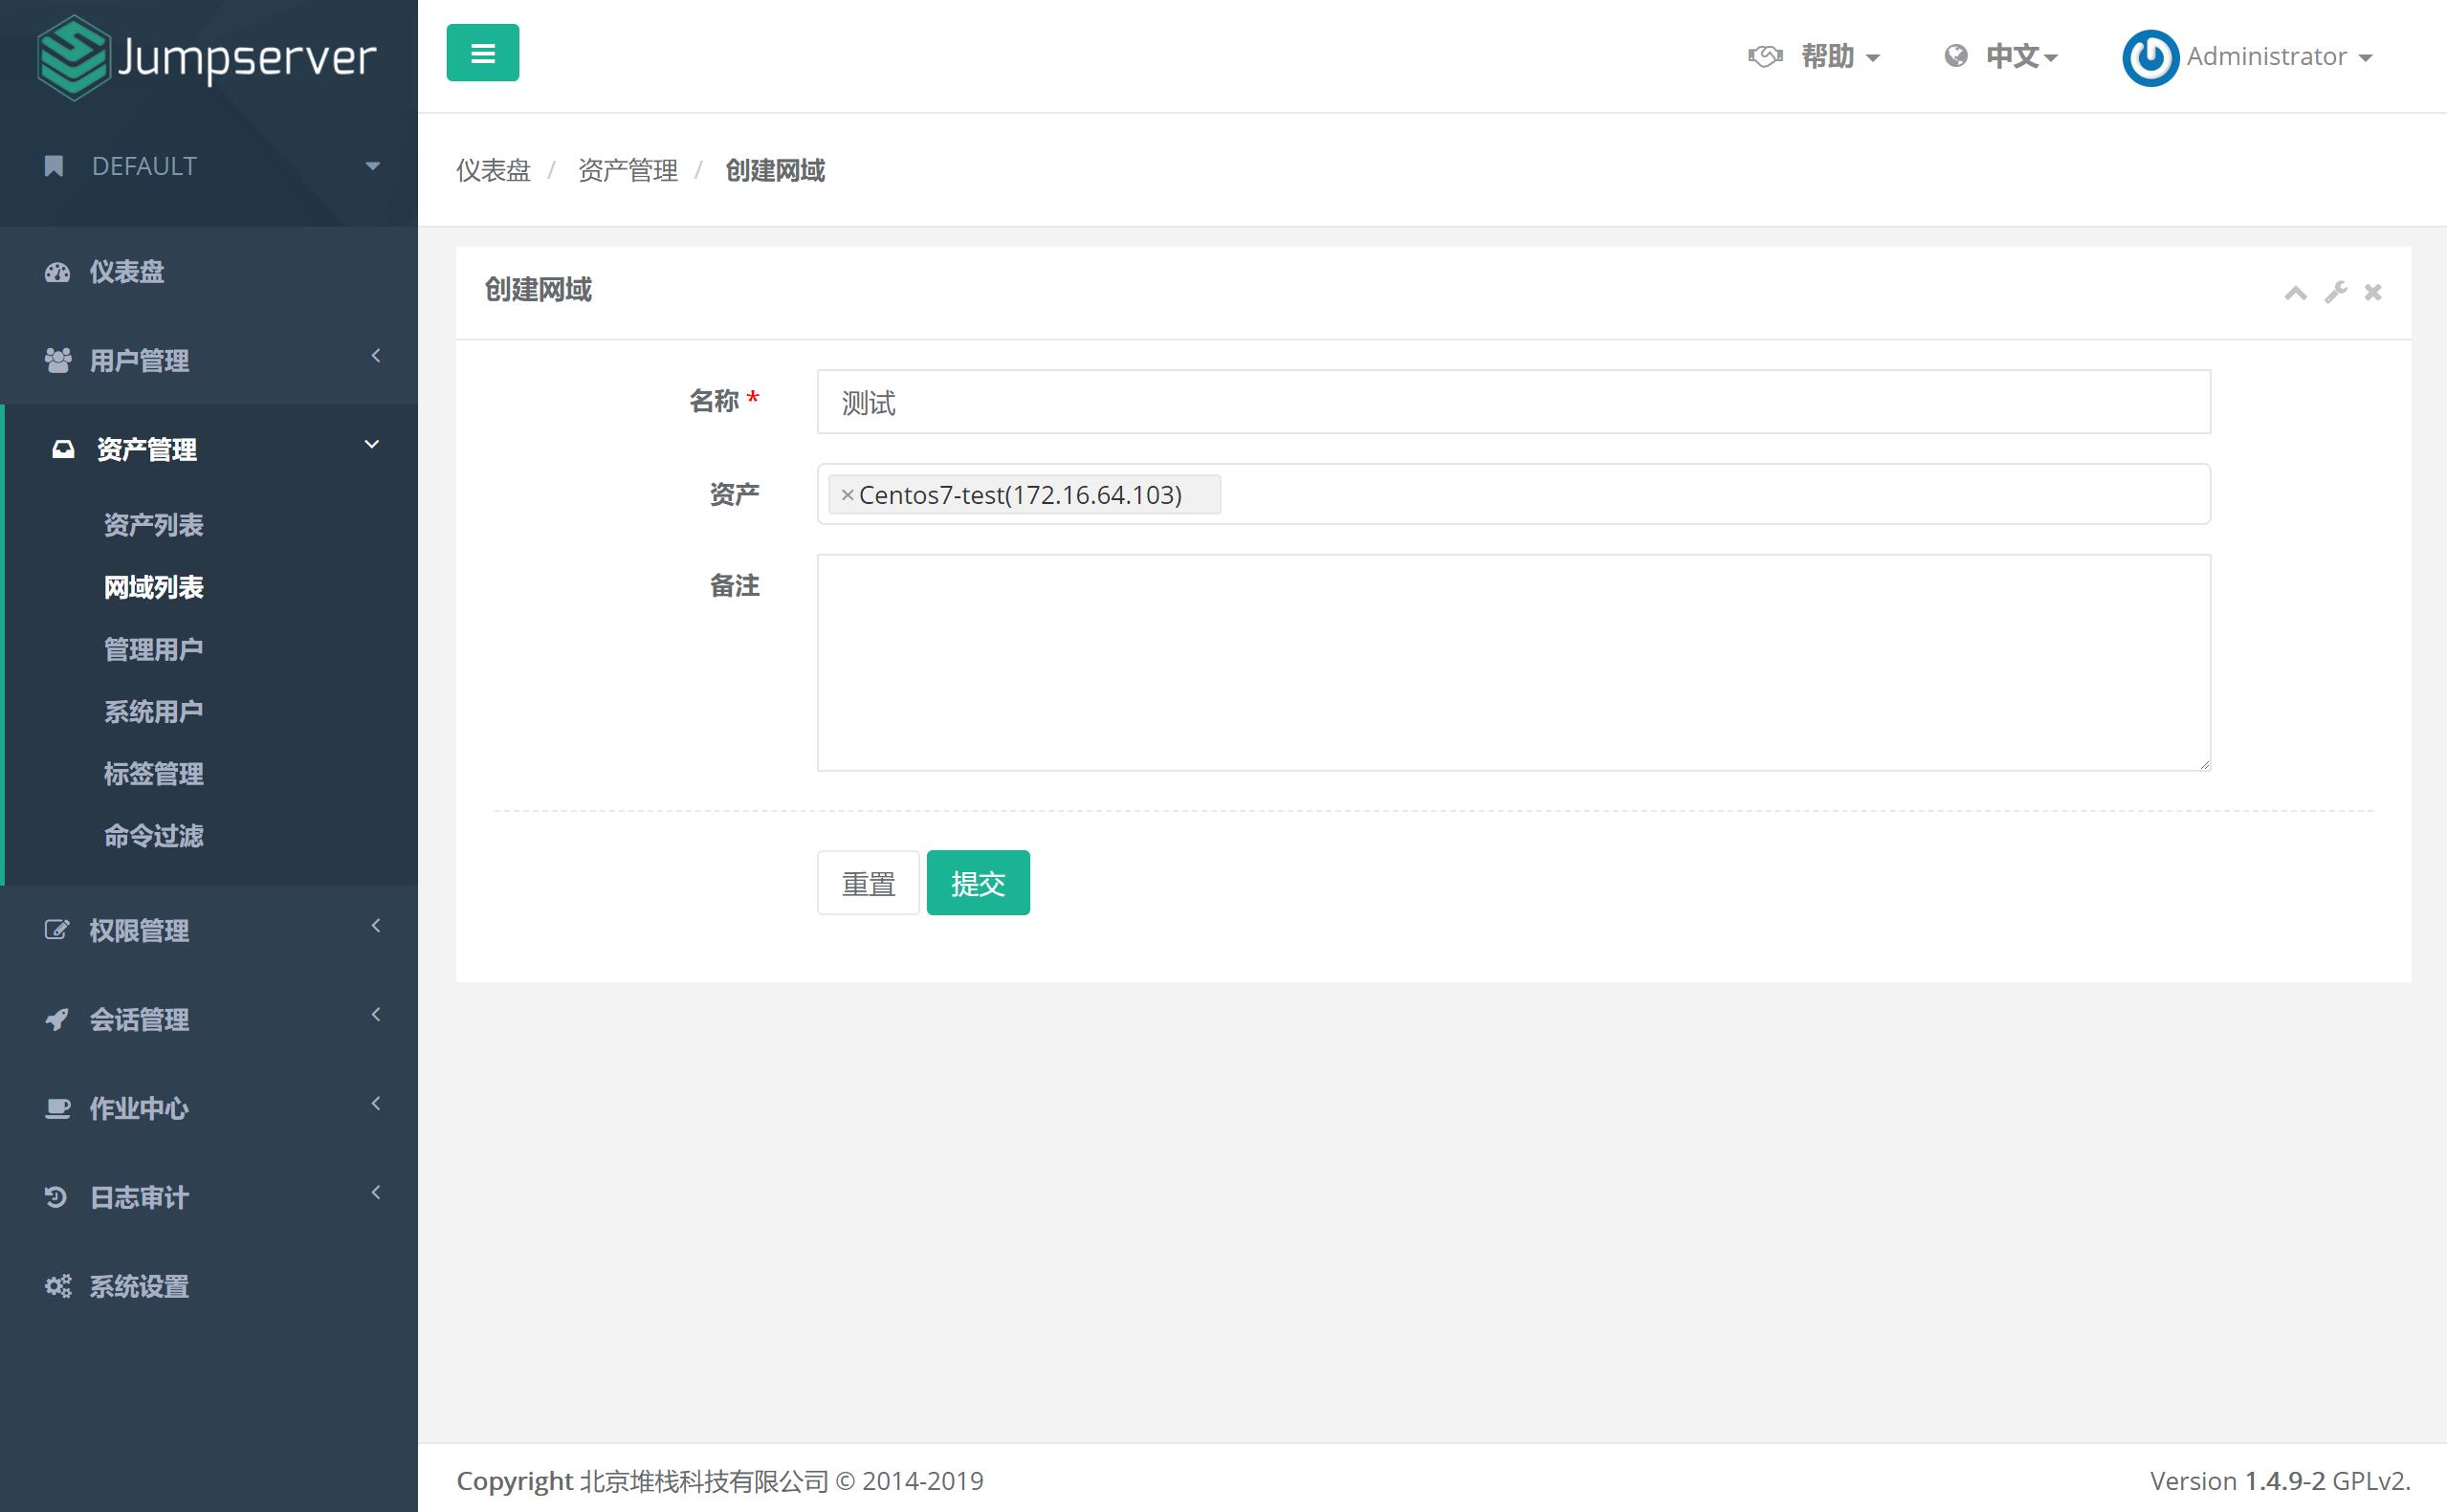Screen dimensions: 2447x1512
Task: Click the 重置 button
Action: pyautogui.click(x=868, y=883)
